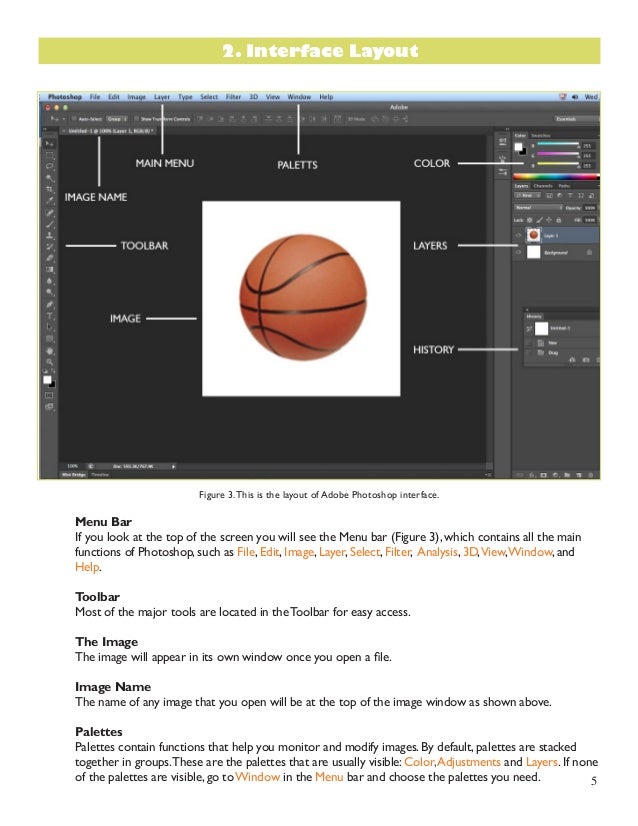This screenshot has height=826, width=638.
Task: Click the toolbar foreground color swatch
Action: tap(47, 380)
